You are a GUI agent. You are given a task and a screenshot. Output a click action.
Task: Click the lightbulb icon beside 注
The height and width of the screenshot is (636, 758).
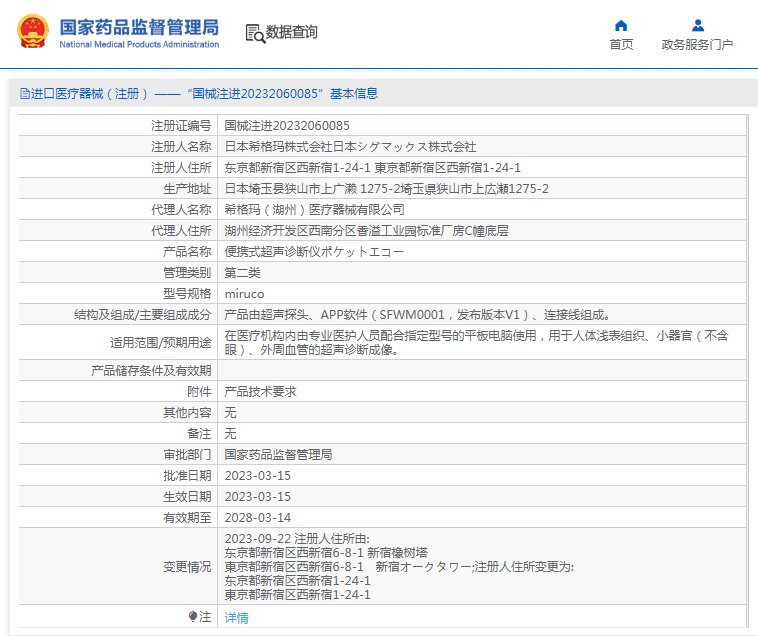[193, 617]
